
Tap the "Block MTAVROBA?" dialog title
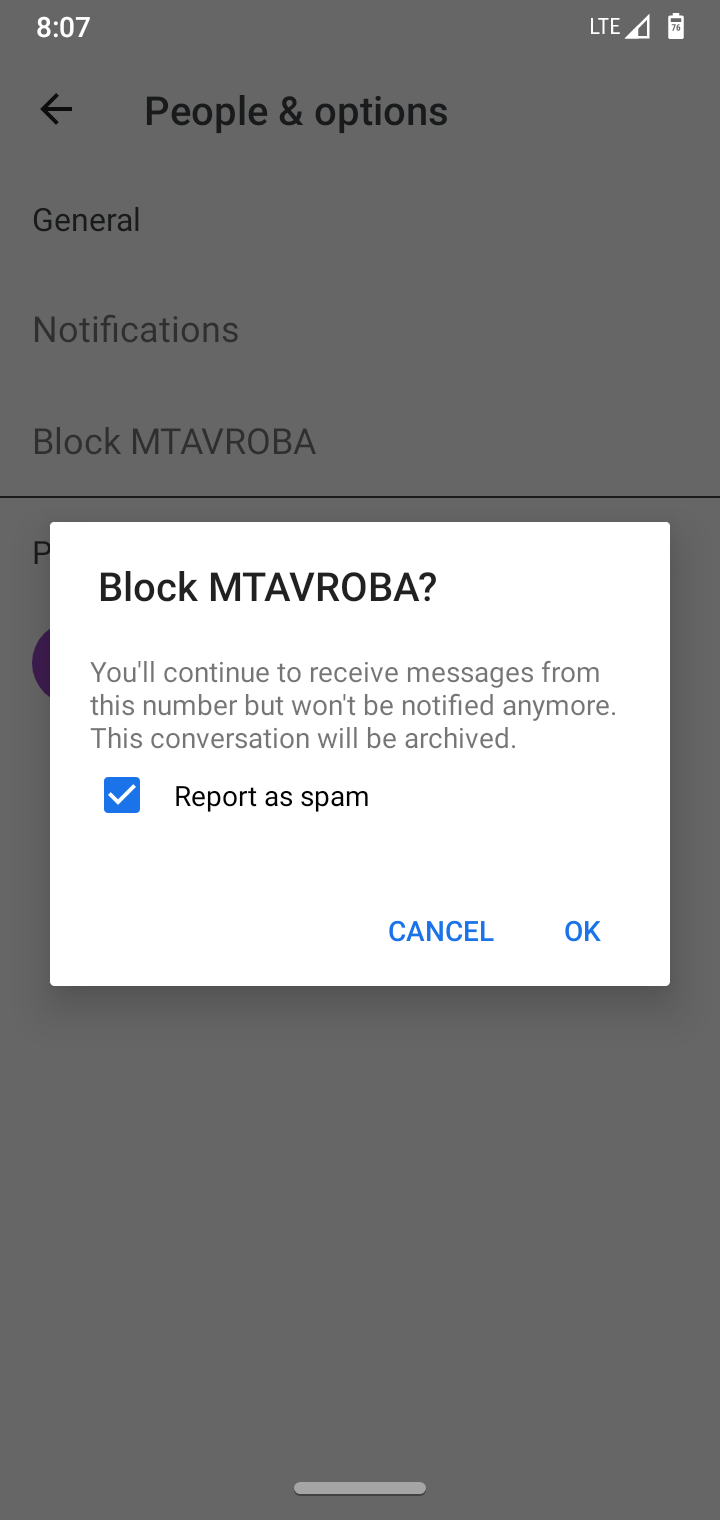click(x=268, y=587)
